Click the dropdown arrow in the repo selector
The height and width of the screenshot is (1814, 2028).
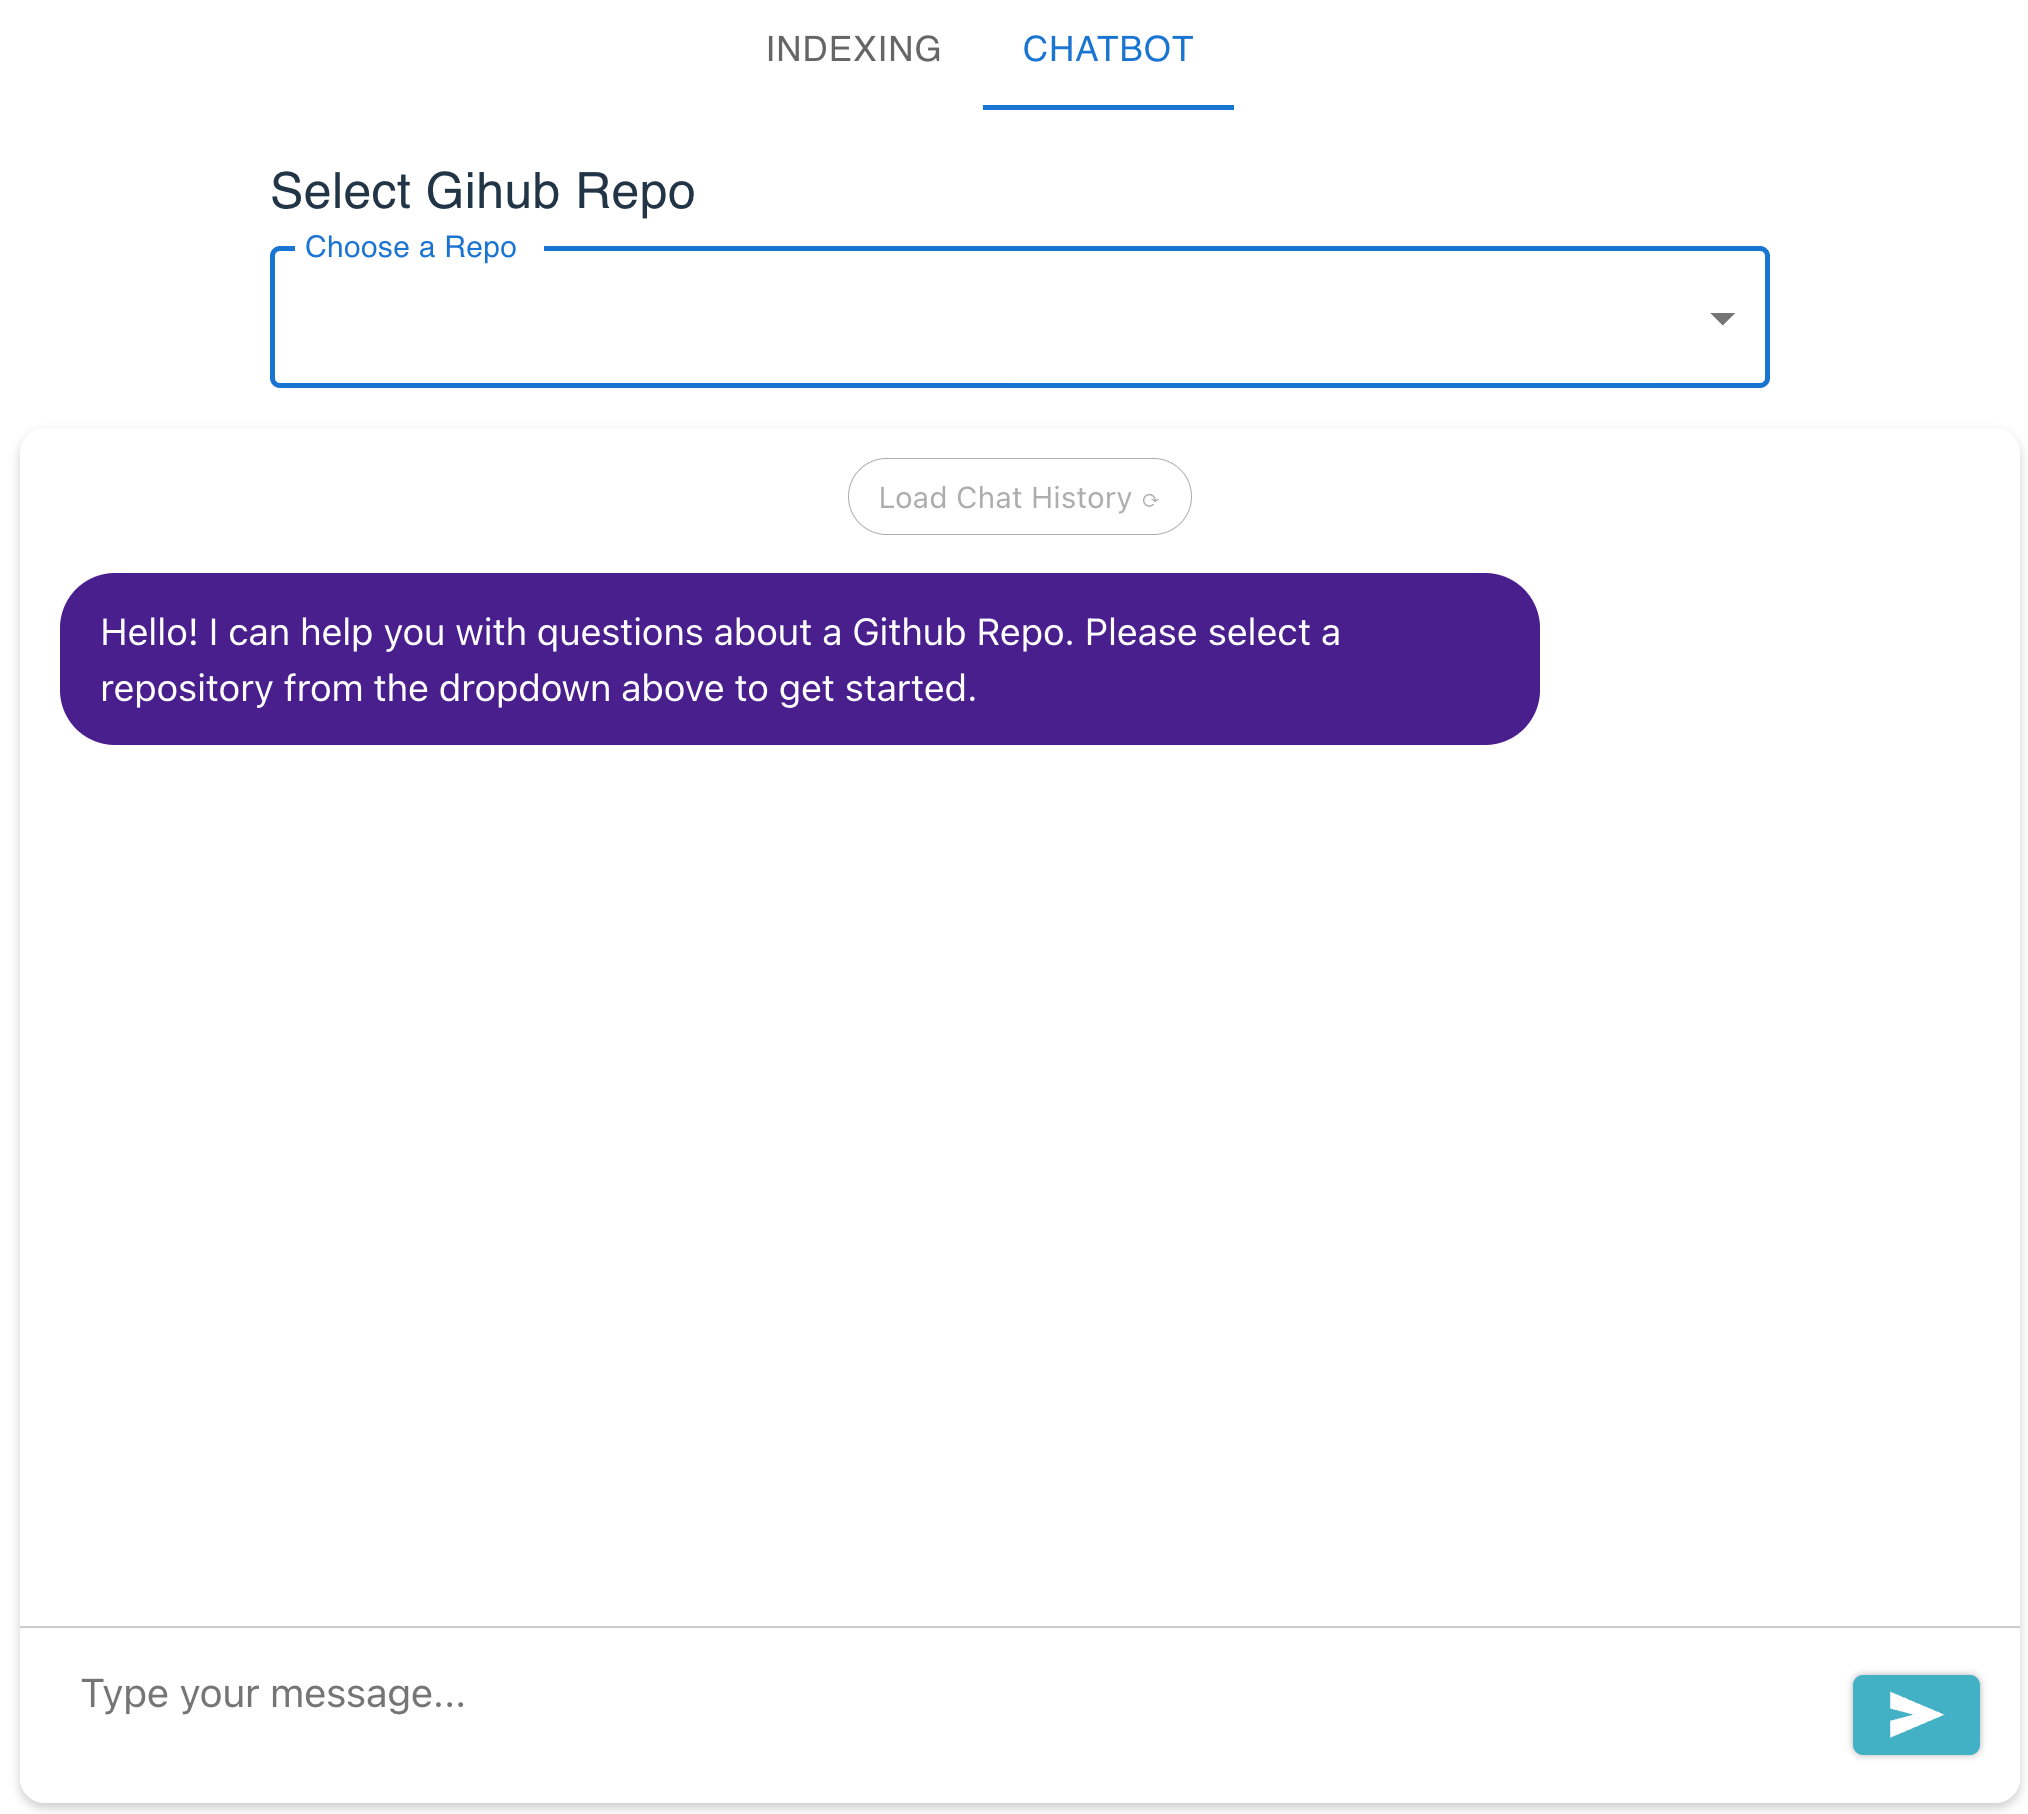pyautogui.click(x=1722, y=319)
